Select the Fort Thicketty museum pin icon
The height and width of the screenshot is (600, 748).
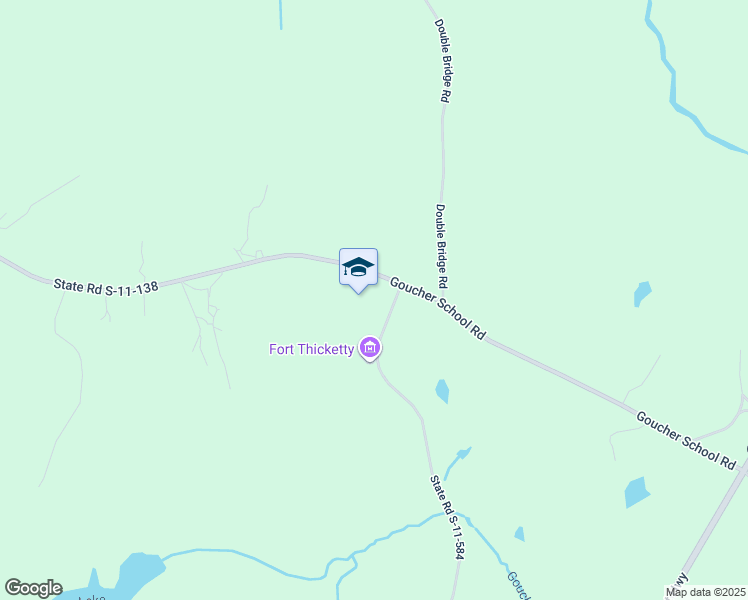click(370, 349)
